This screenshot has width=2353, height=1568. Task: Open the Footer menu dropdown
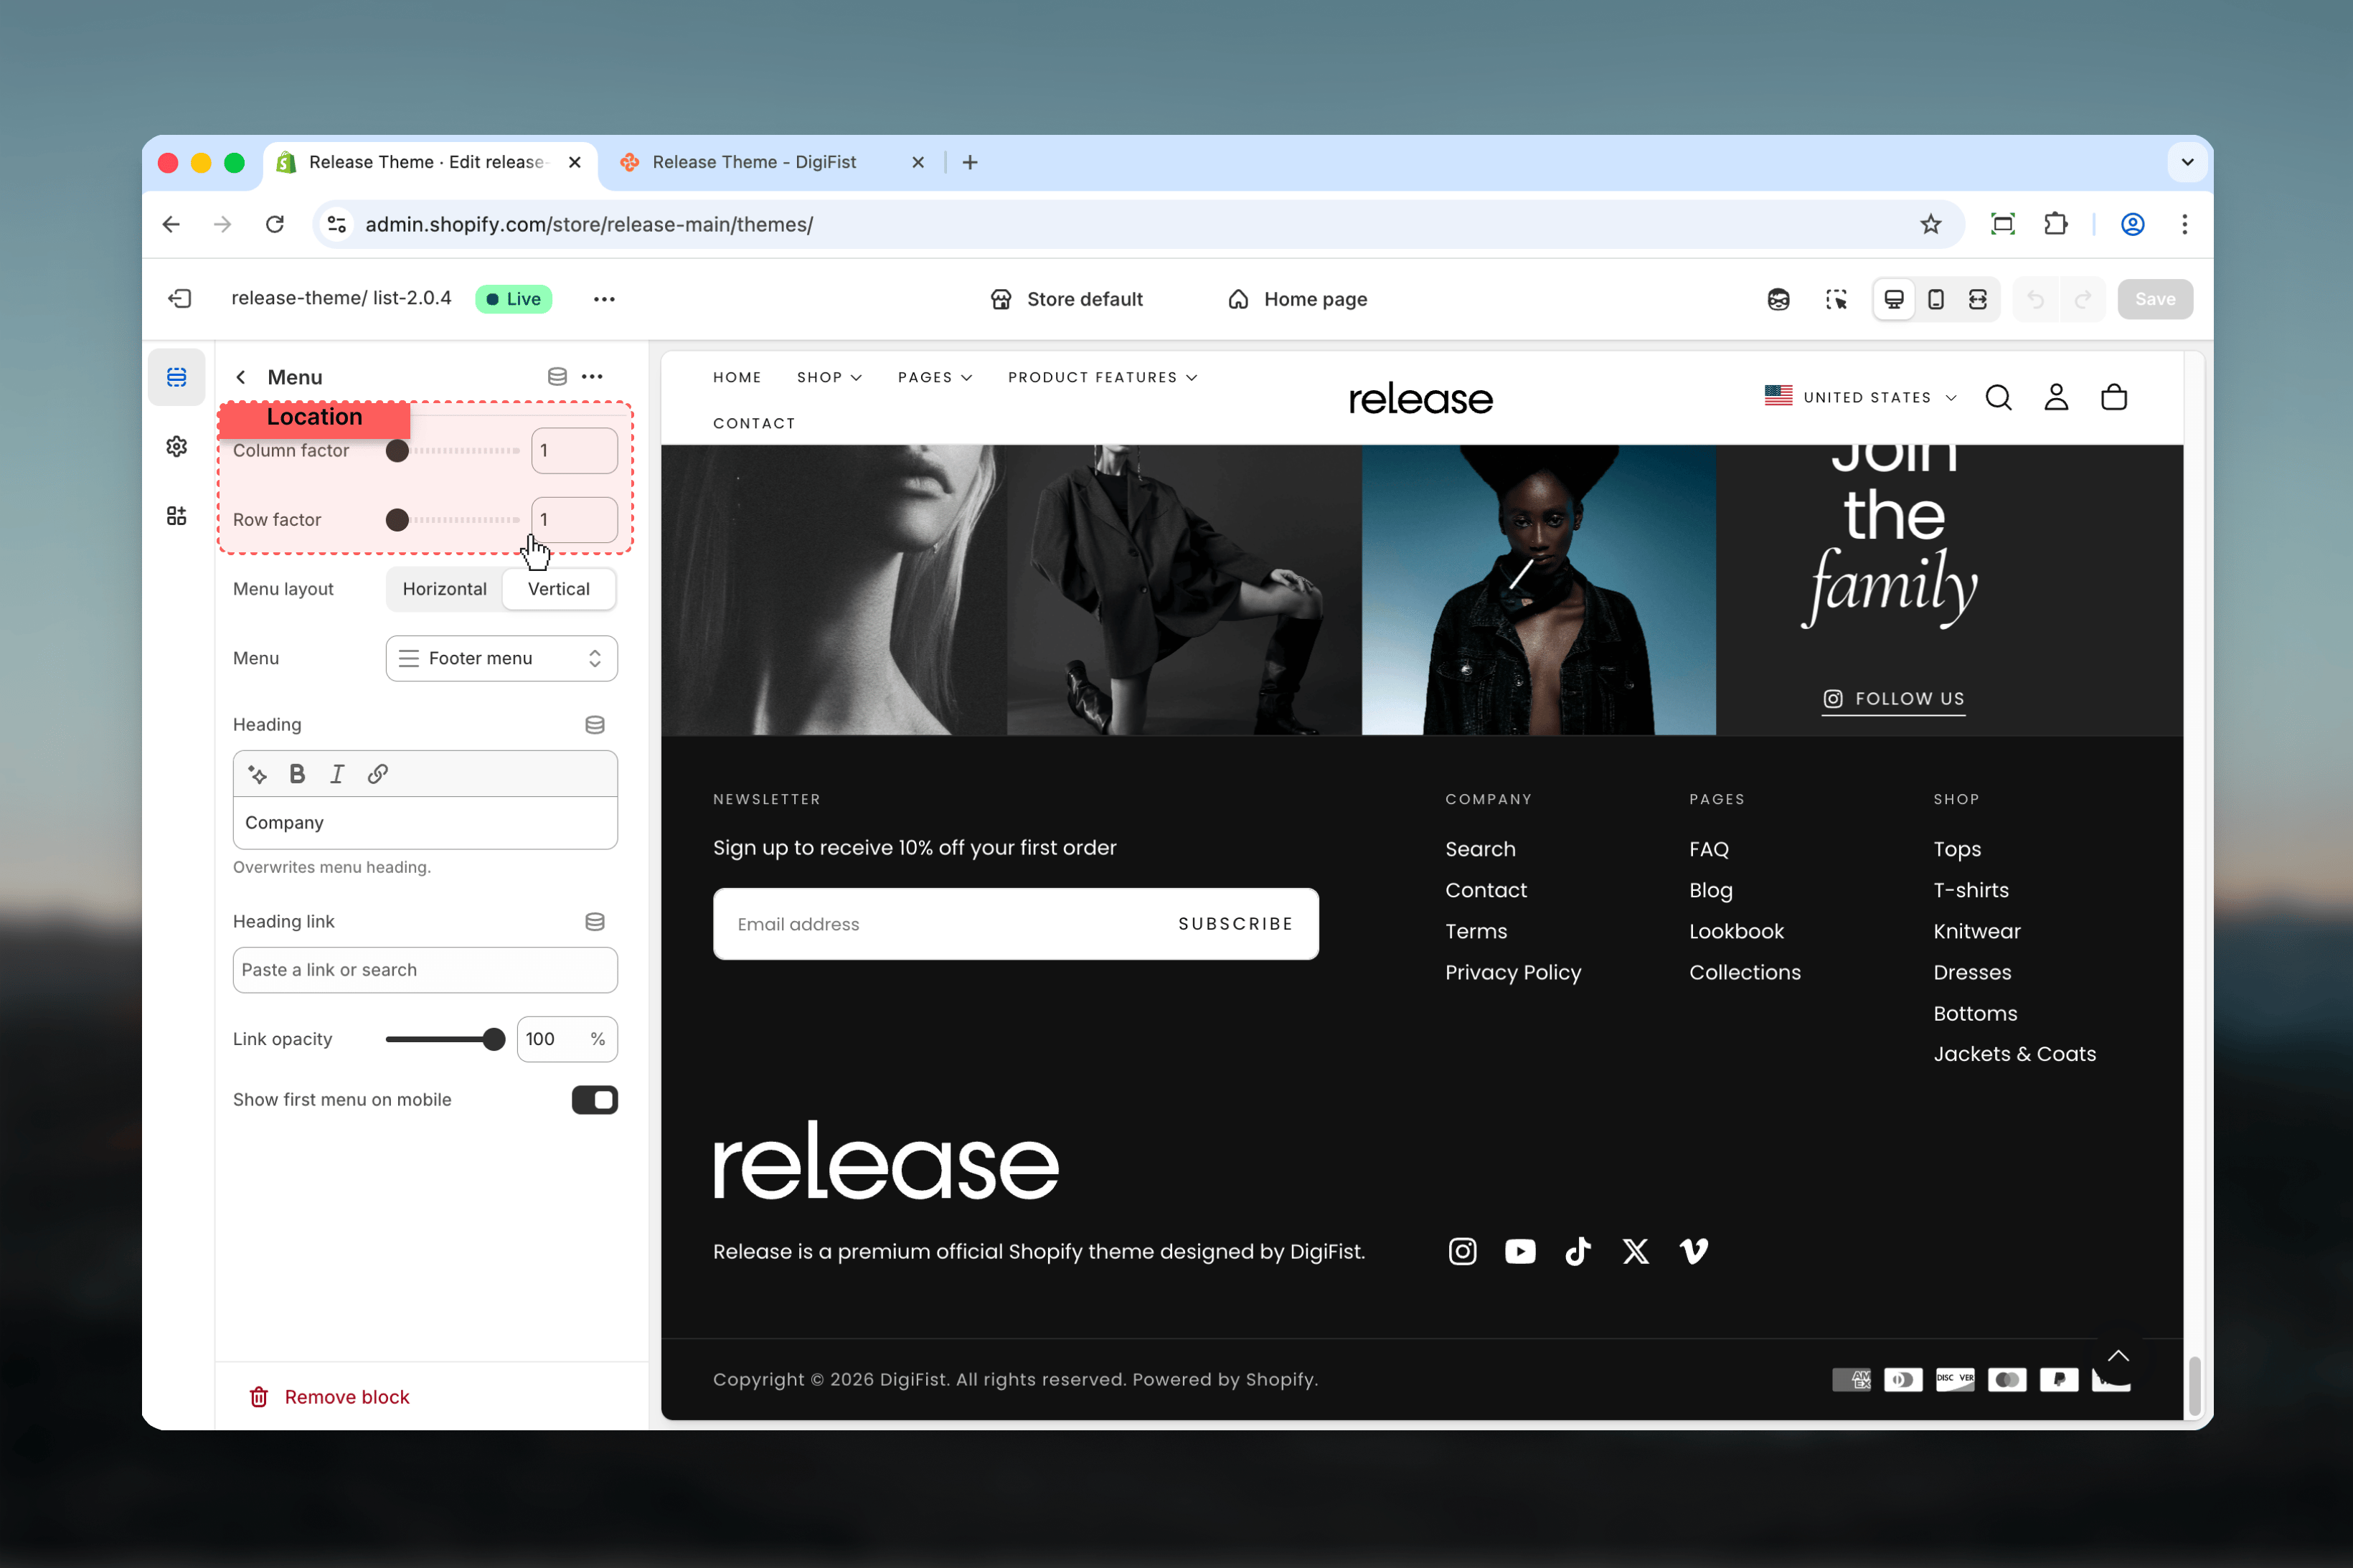click(501, 658)
